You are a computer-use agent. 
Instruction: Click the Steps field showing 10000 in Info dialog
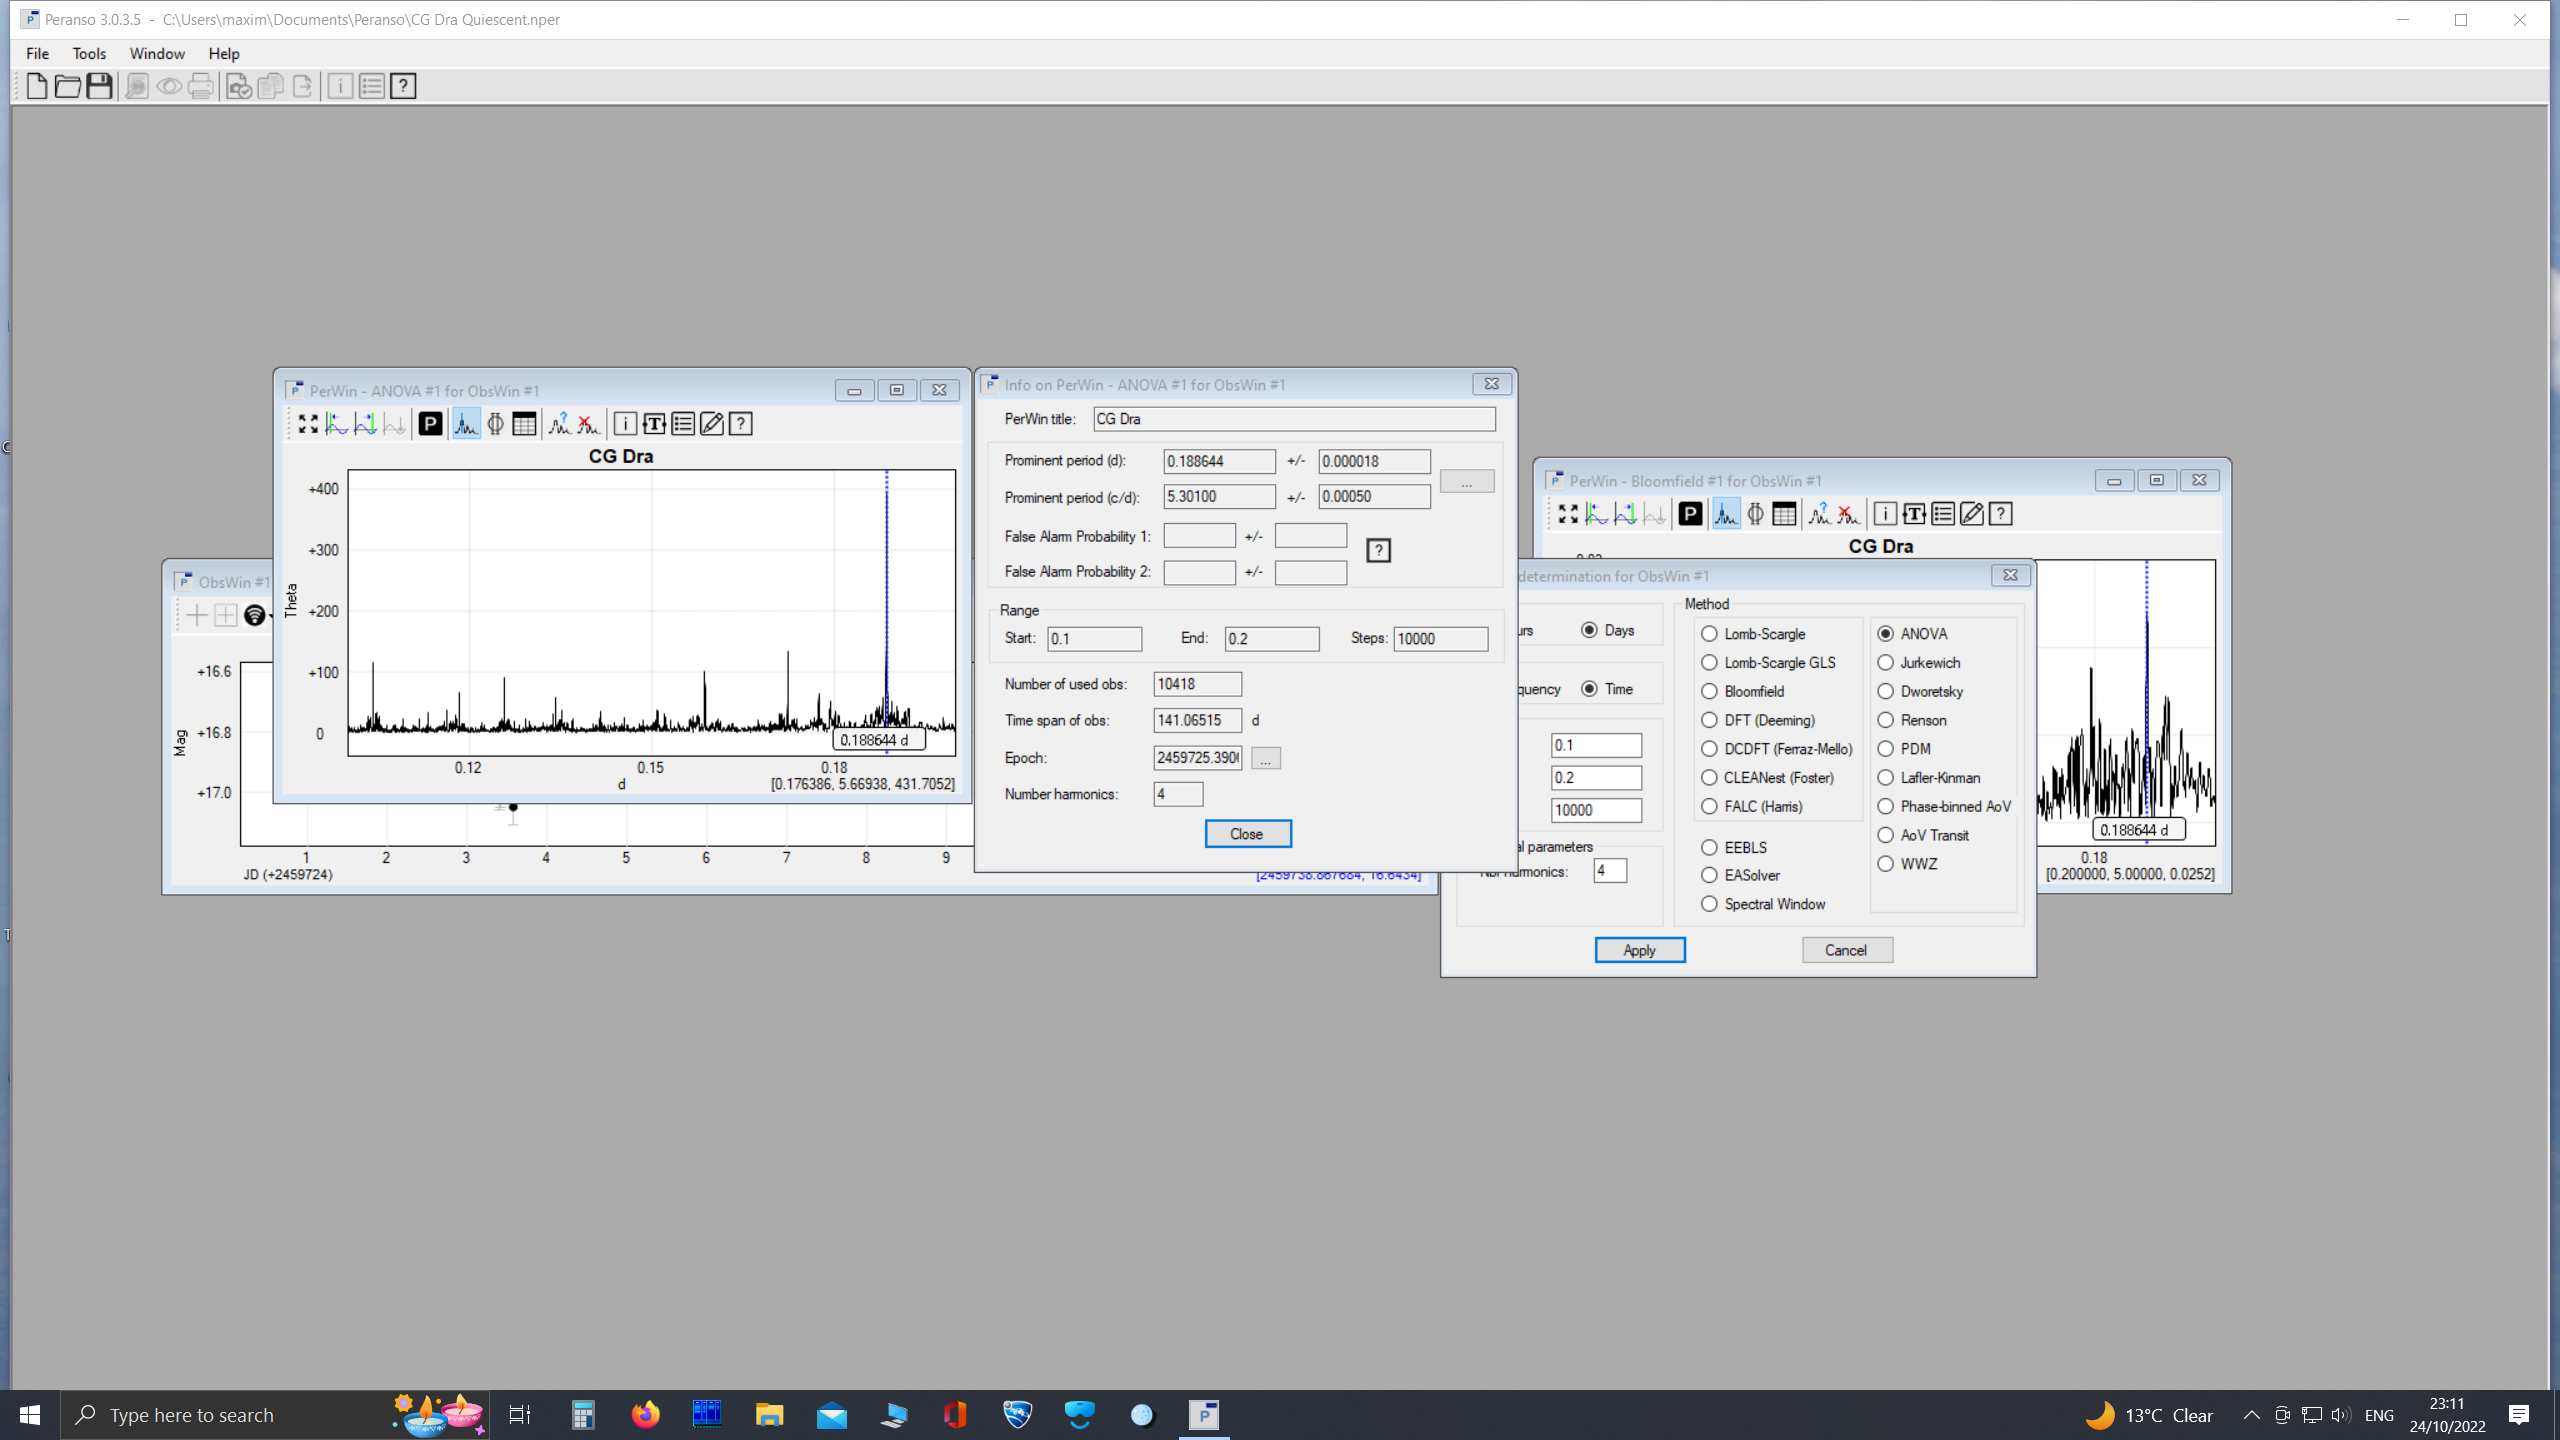(1441, 639)
